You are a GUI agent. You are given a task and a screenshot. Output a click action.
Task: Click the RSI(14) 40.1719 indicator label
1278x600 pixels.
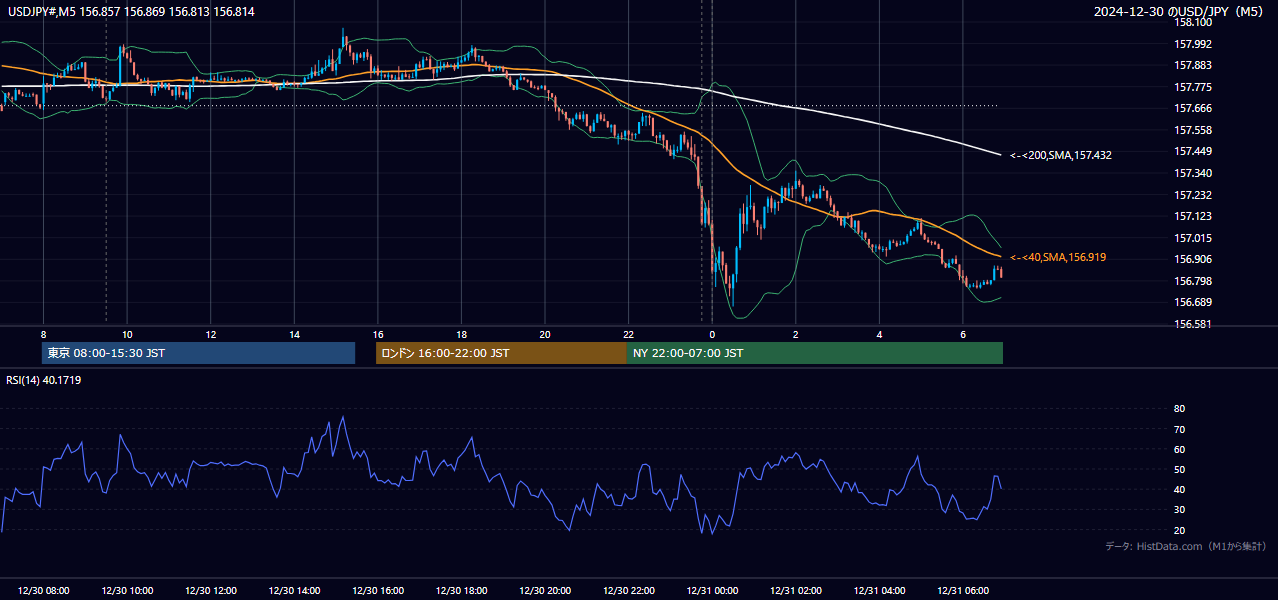[44, 380]
